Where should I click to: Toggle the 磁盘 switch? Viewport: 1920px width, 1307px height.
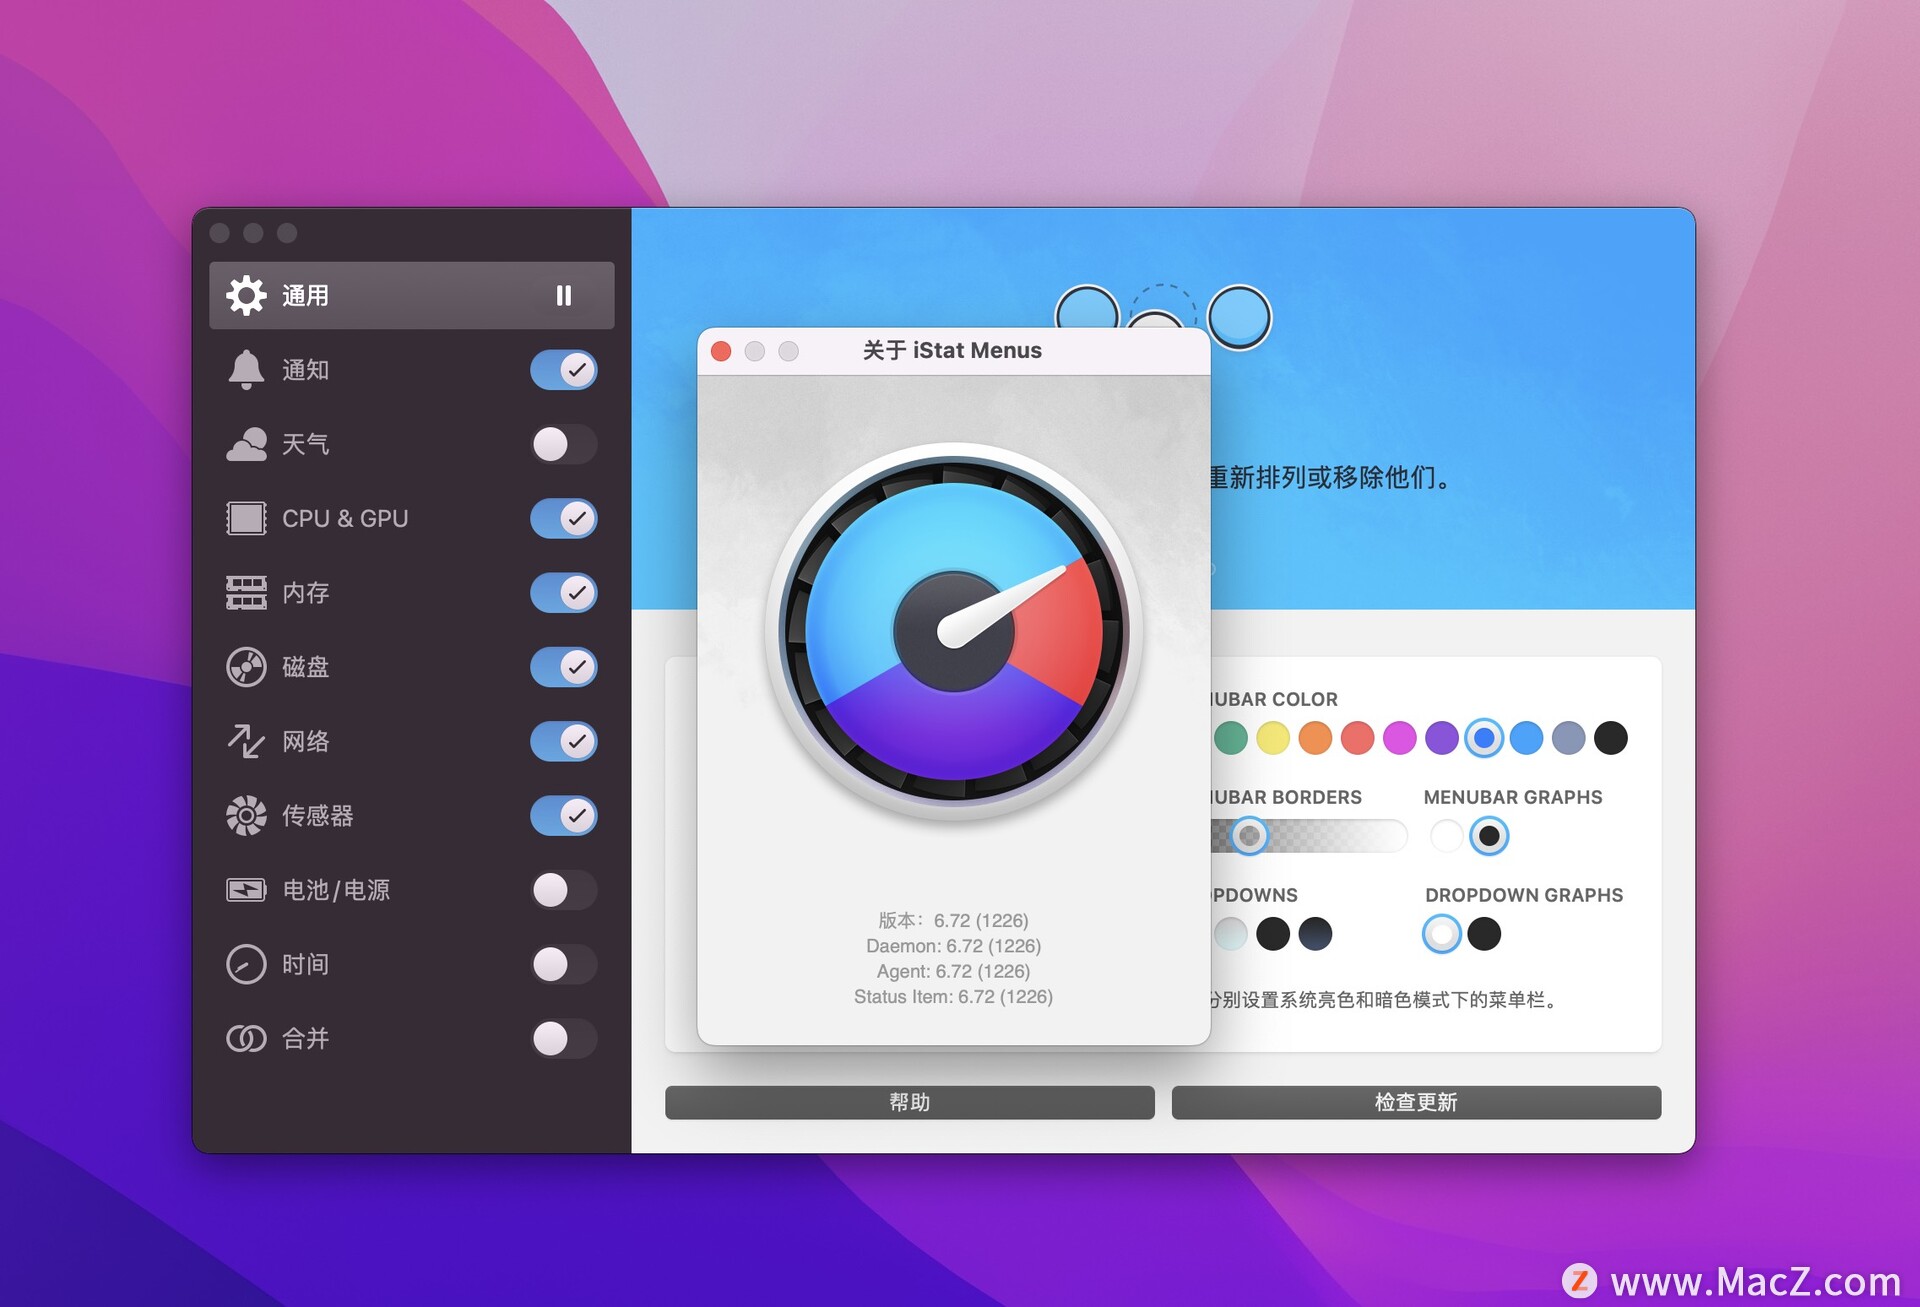564,667
